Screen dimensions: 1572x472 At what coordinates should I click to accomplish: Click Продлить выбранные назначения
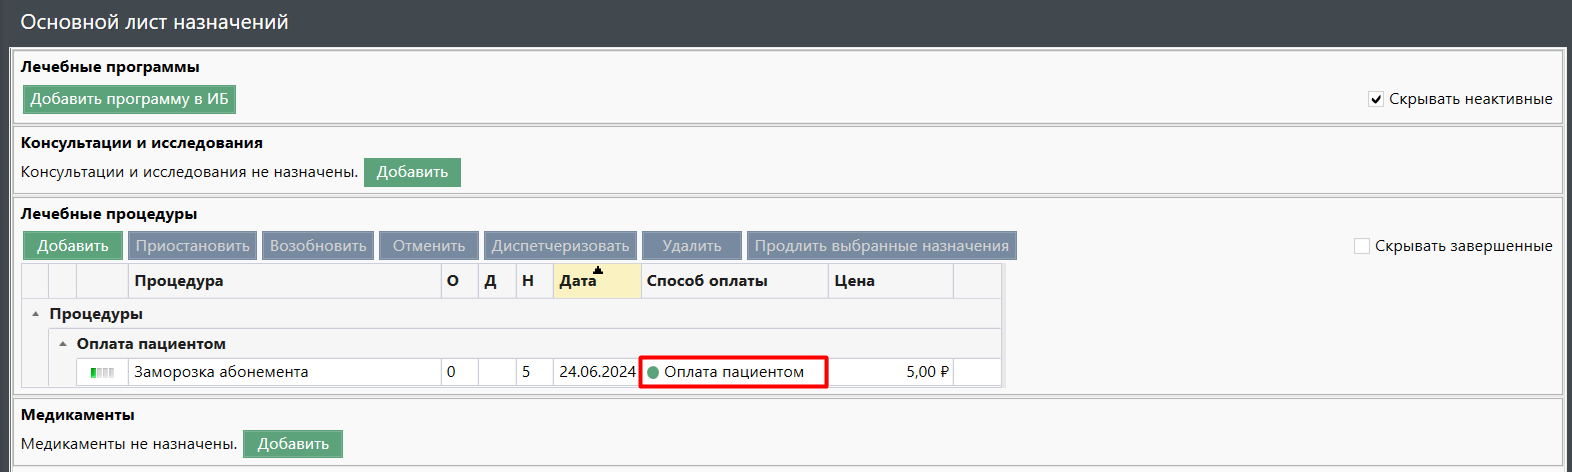tap(881, 246)
